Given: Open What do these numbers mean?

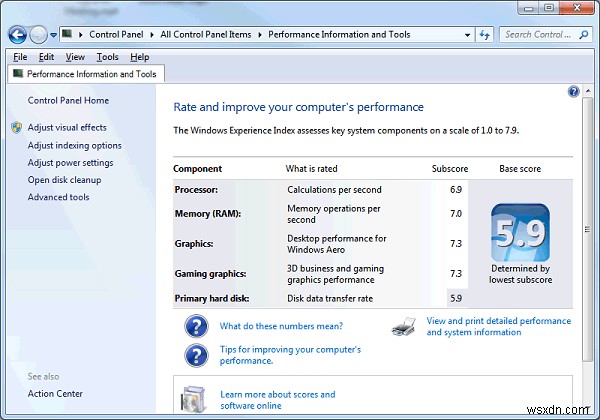Looking at the screenshot, I should coord(281,326).
